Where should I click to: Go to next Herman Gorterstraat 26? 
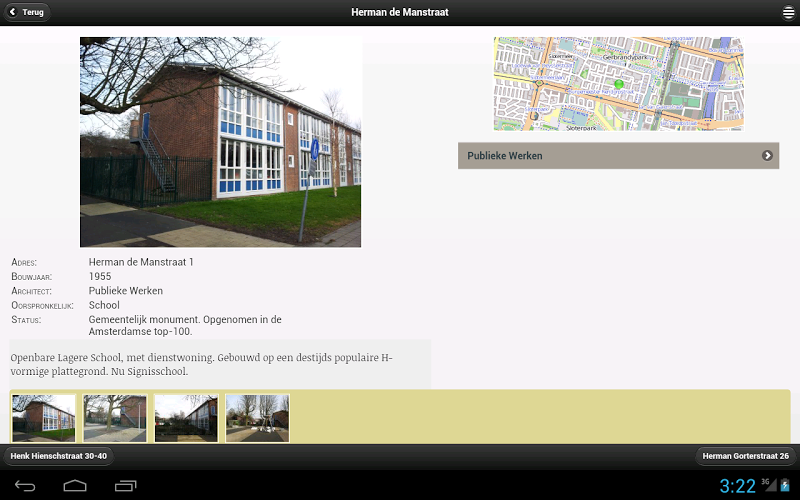point(745,456)
